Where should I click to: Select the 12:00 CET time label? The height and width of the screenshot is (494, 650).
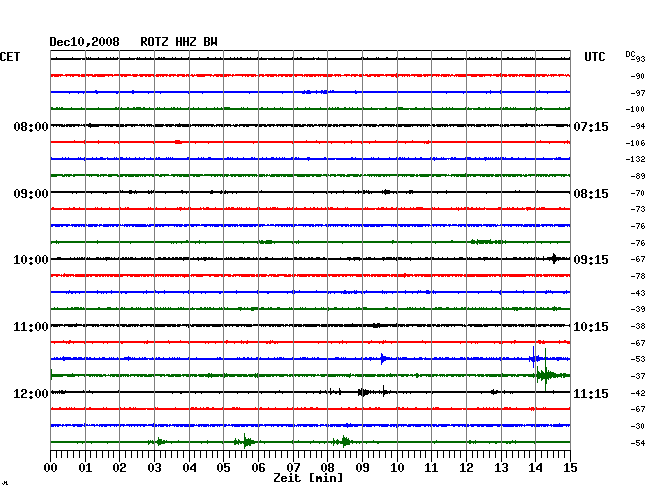tap(31, 393)
